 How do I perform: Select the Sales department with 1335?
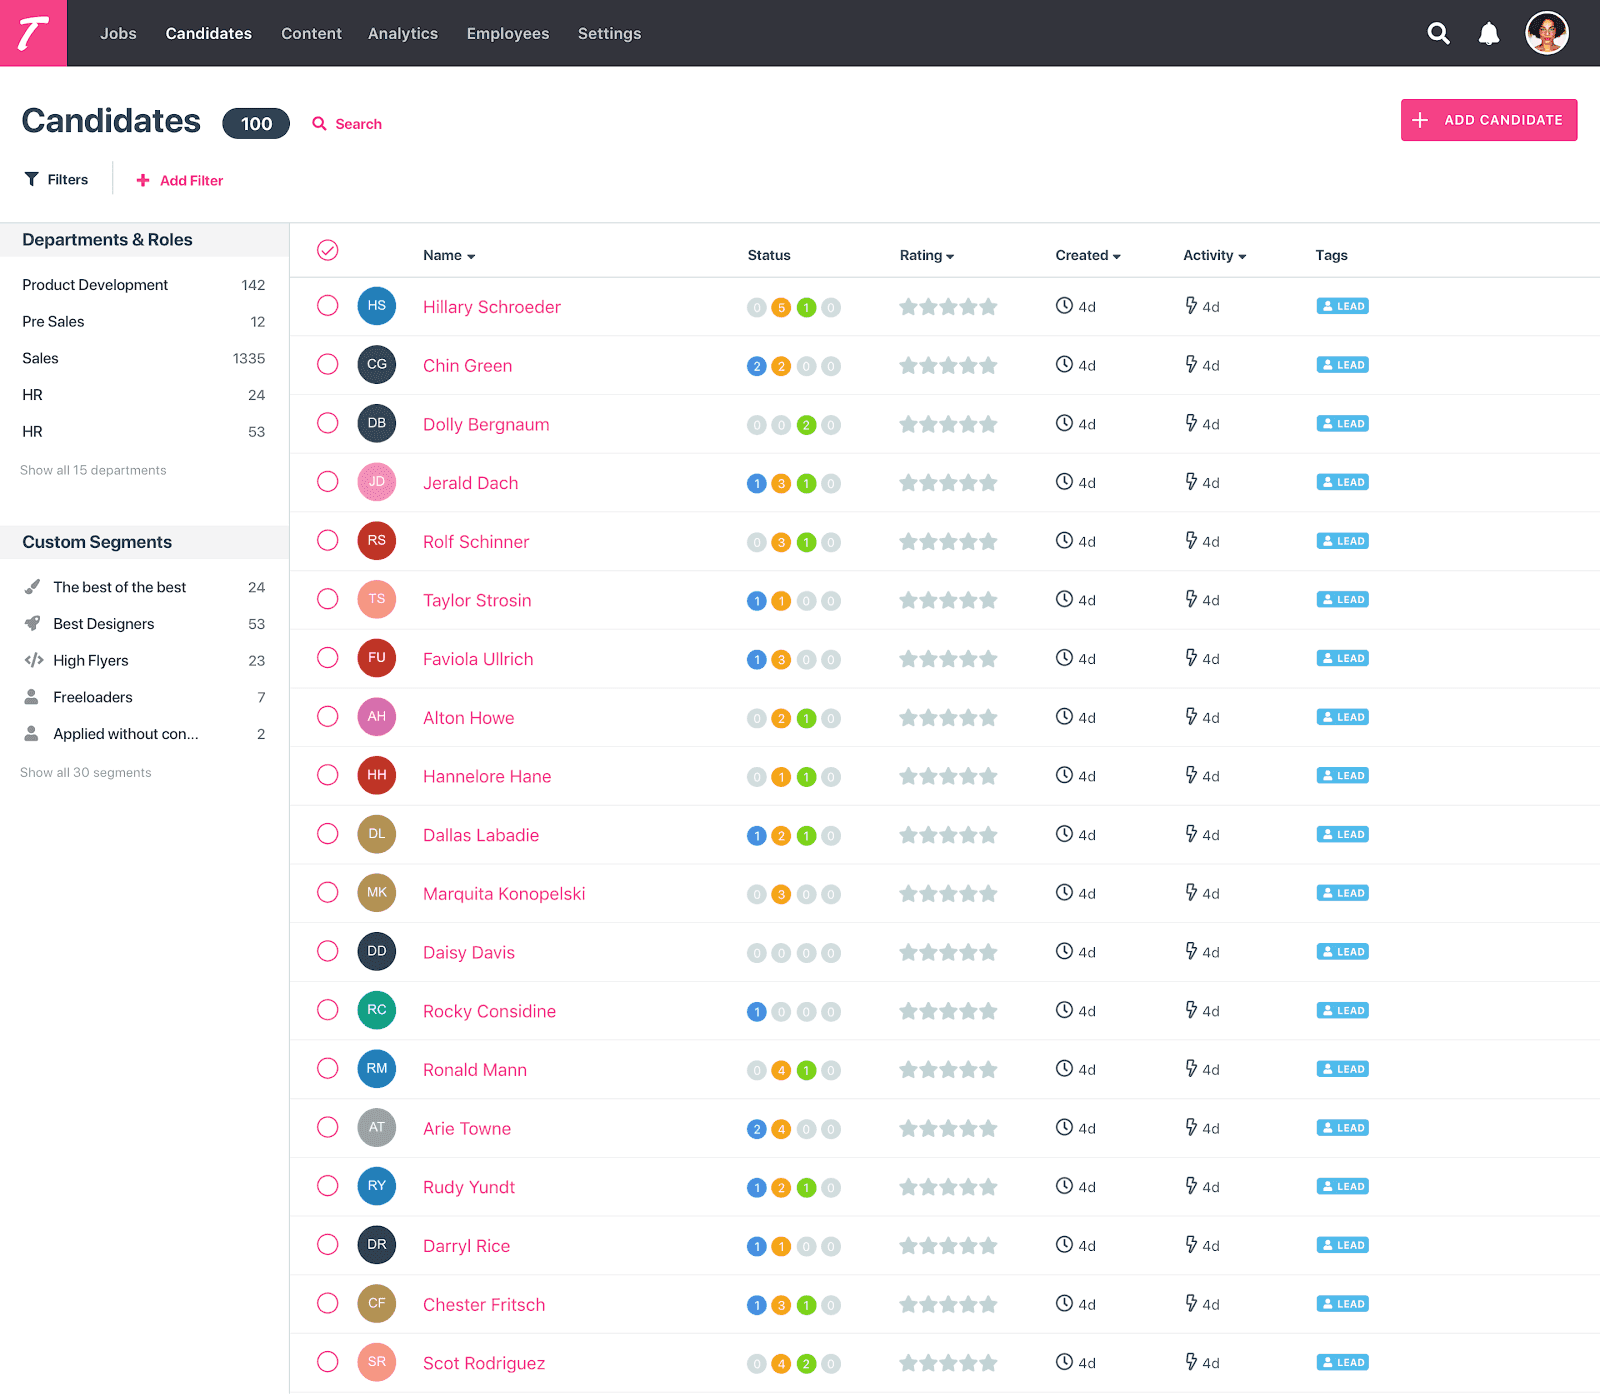coord(144,358)
